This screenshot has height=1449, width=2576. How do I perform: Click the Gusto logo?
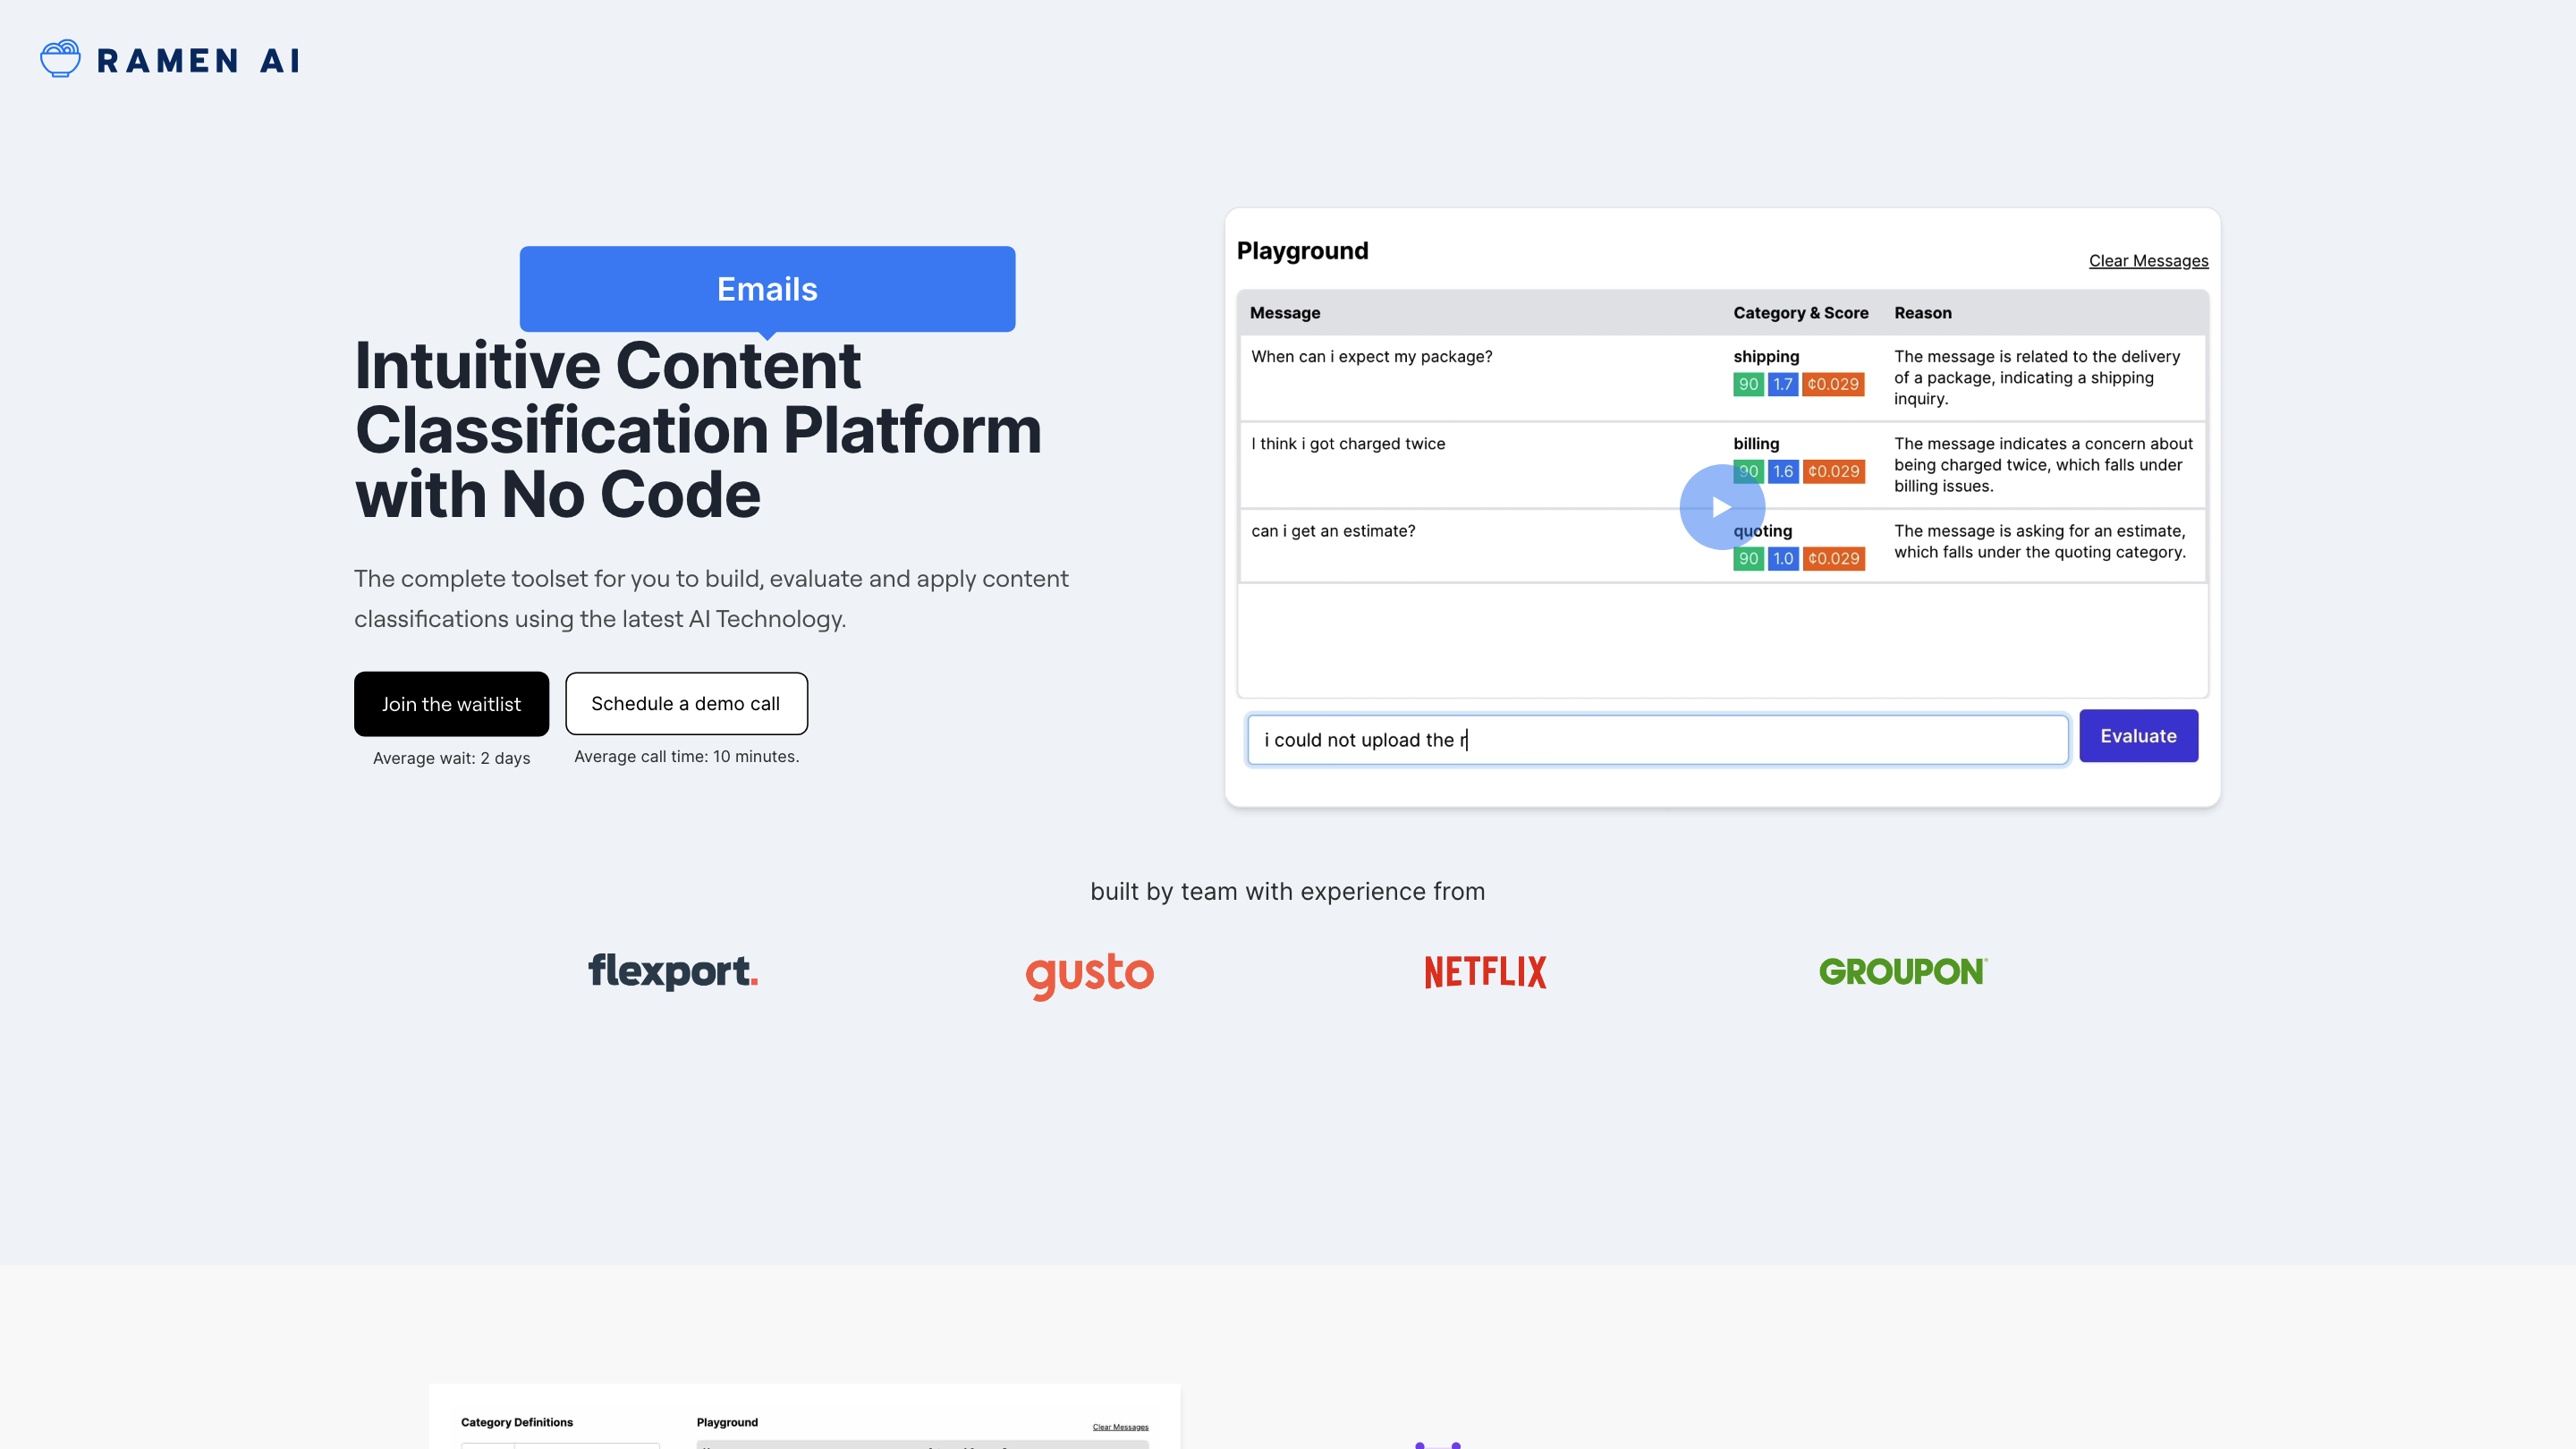(1089, 973)
